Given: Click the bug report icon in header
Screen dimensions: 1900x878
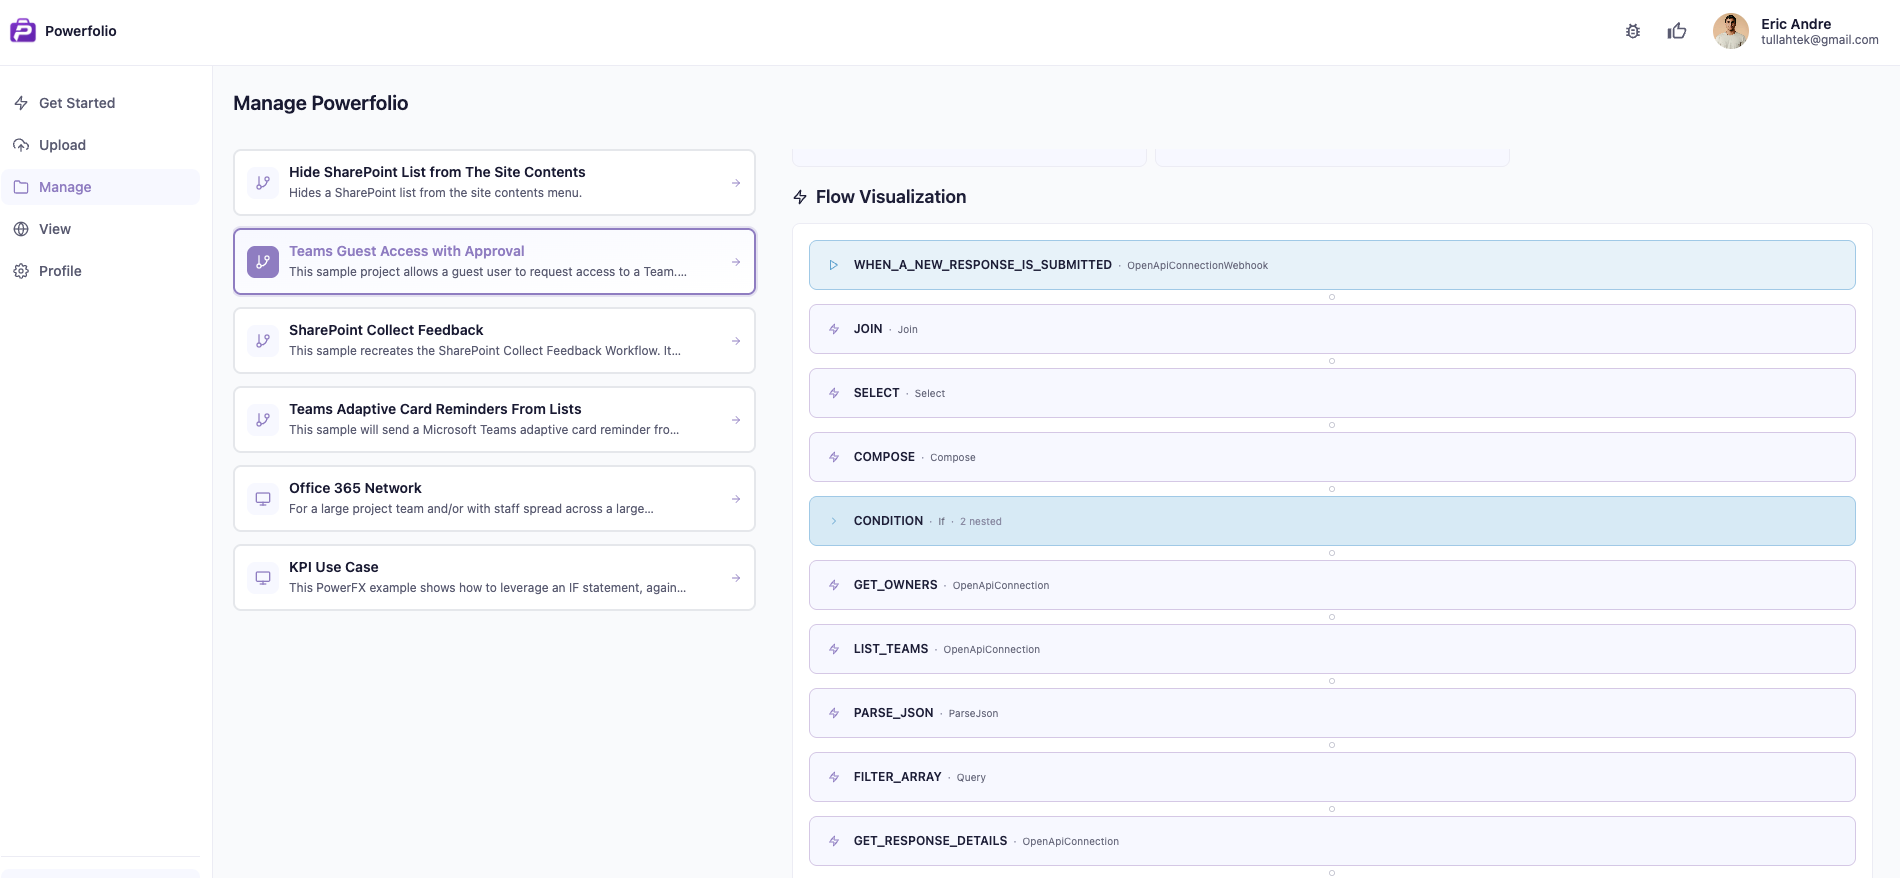Looking at the screenshot, I should (x=1633, y=31).
